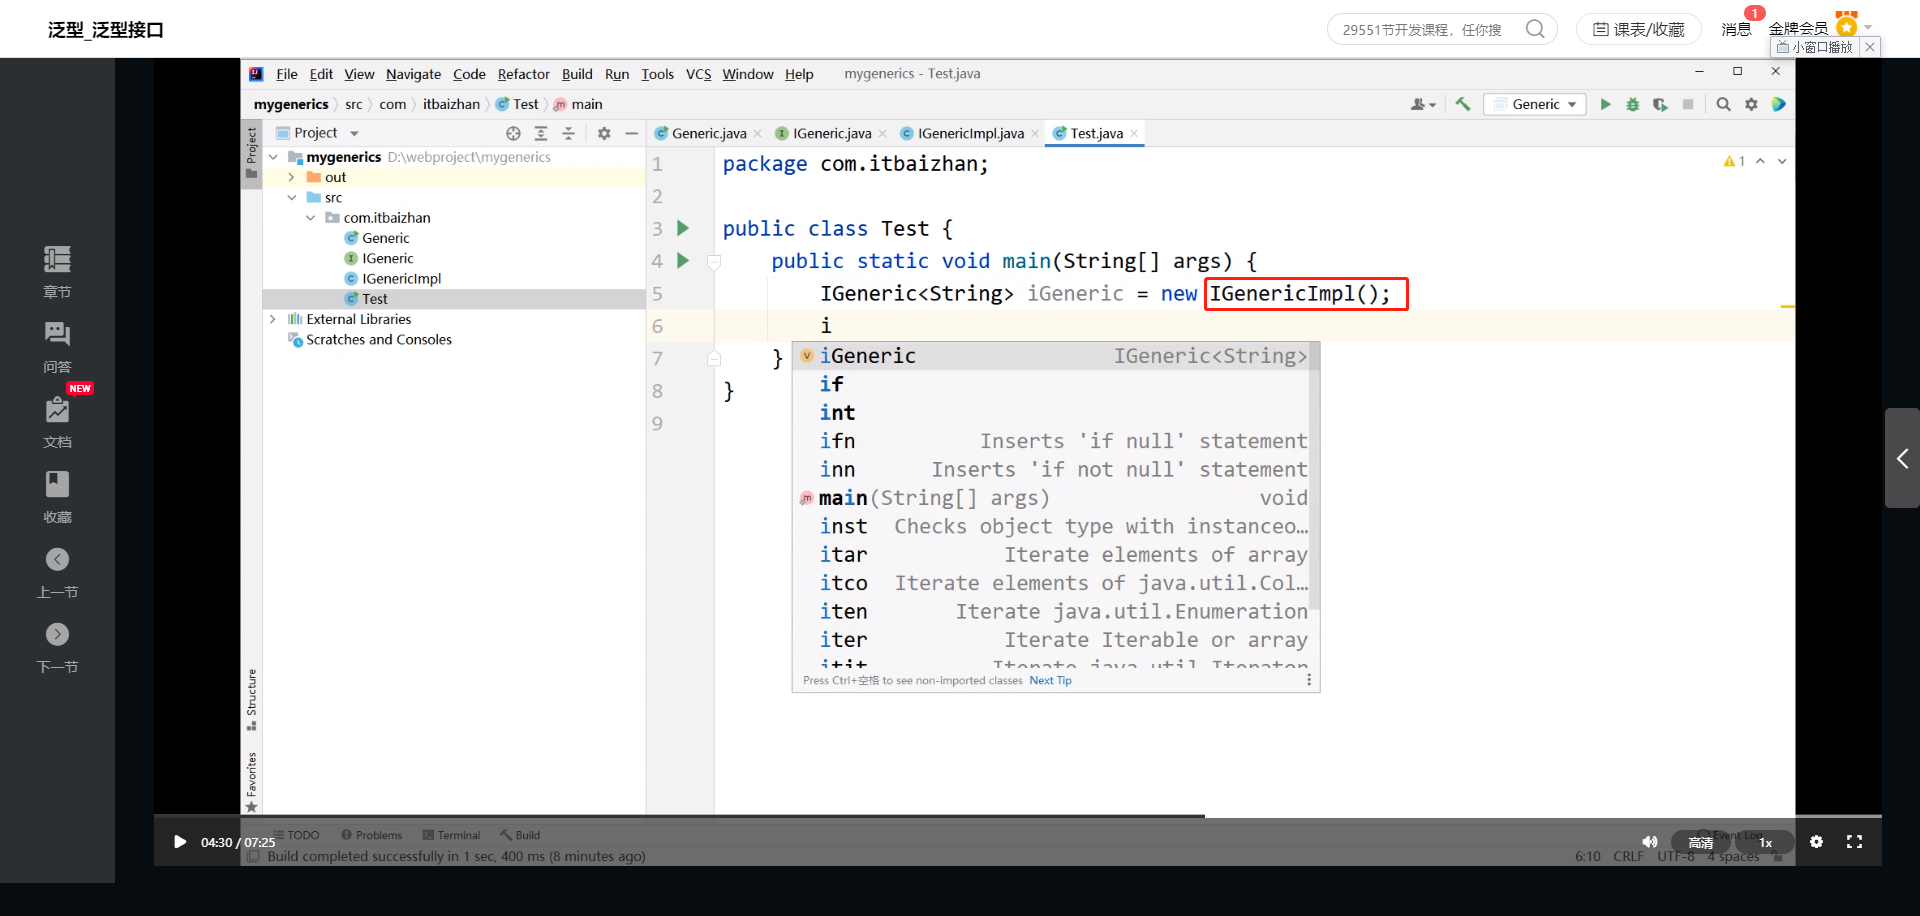Open the user account dropdown icon
Image resolution: width=1920 pixels, height=916 pixels.
tap(1423, 104)
